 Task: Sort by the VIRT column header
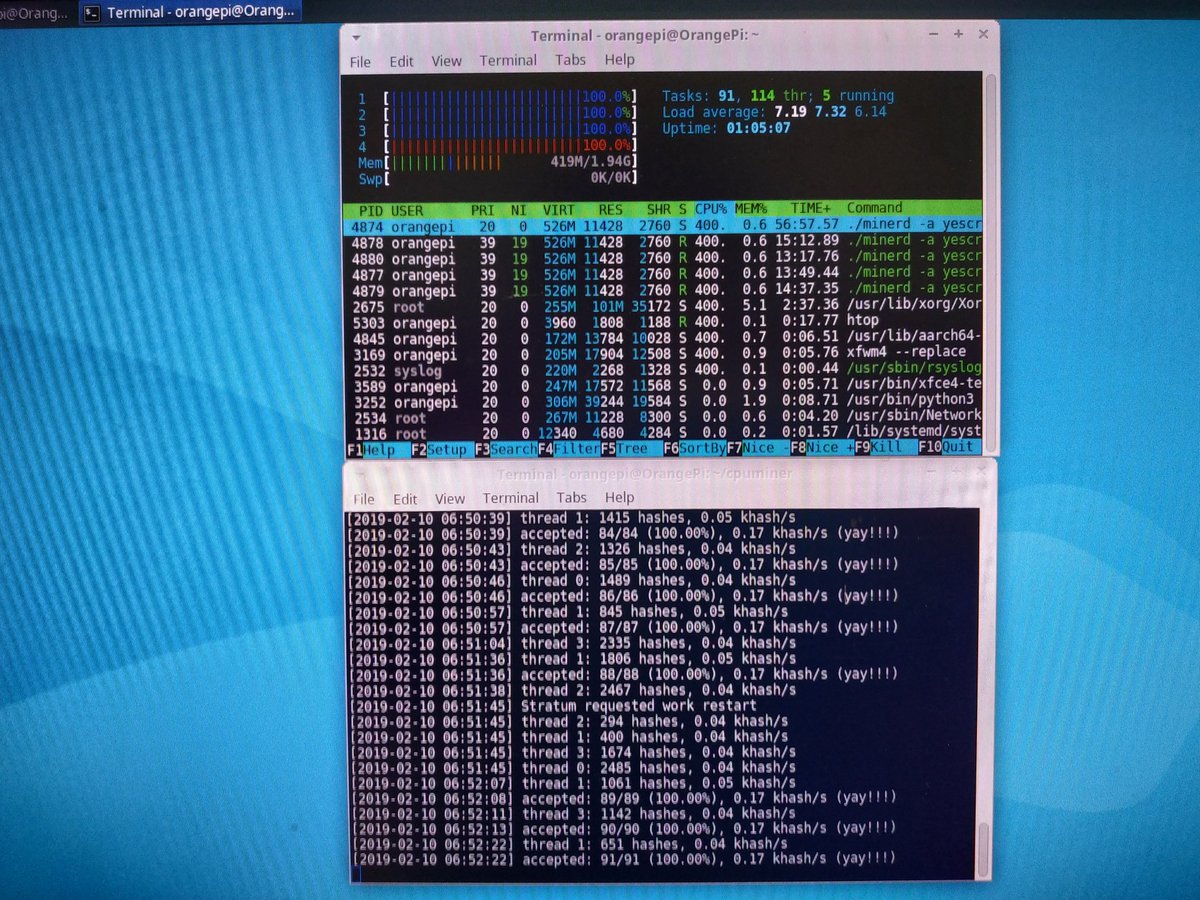559,210
